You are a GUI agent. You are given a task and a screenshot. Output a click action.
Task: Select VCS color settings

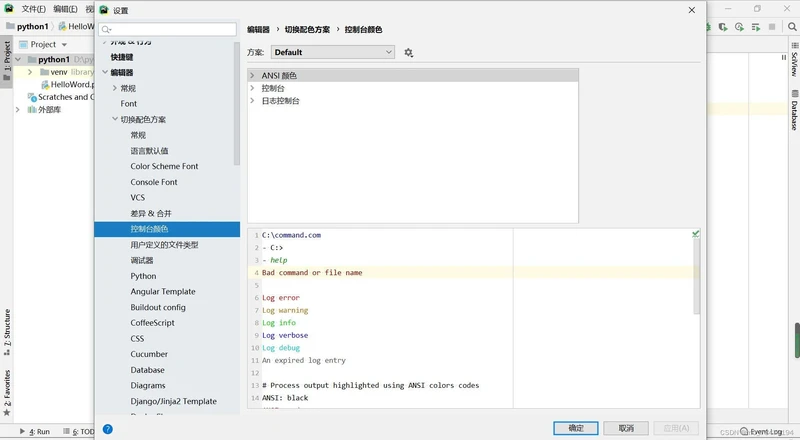[137, 198]
